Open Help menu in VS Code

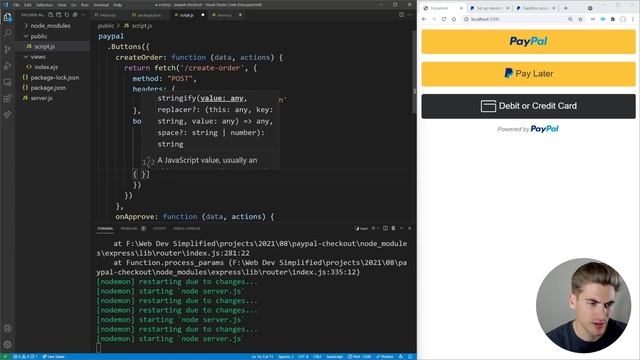[x=118, y=5]
